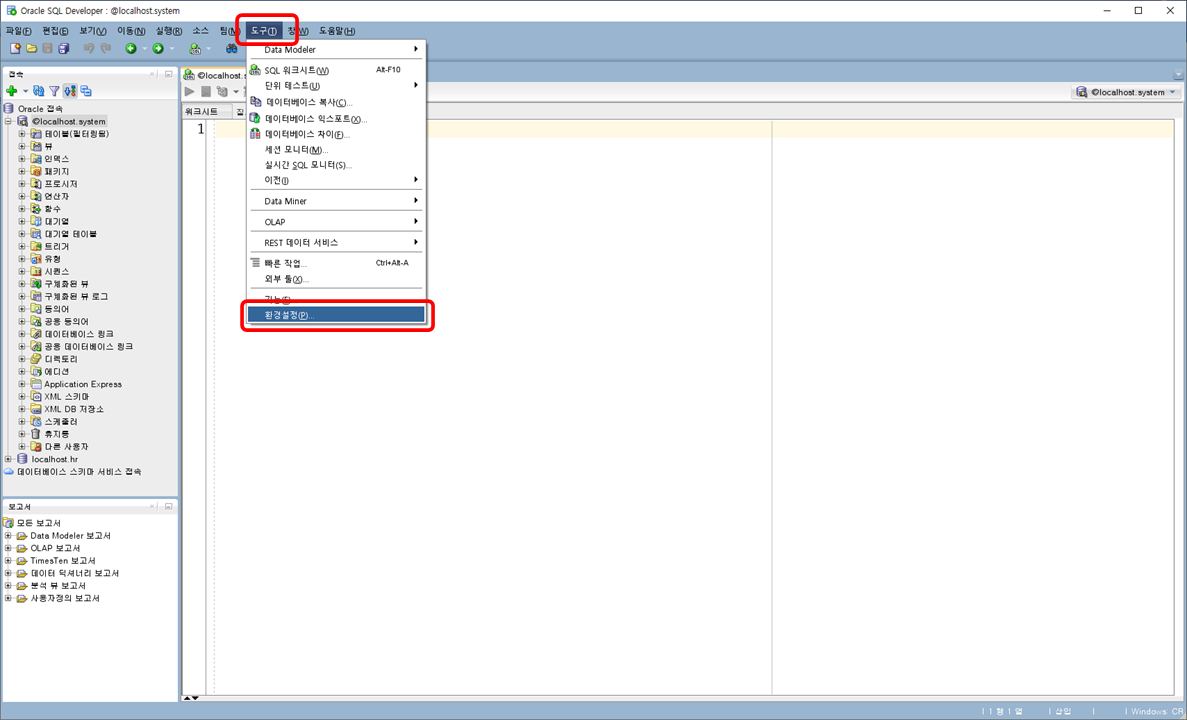Viewport: 1187px width, 720px height.
Task: Click the 데이터베이스 익스포트 menu icon
Action: pyautogui.click(x=256, y=118)
